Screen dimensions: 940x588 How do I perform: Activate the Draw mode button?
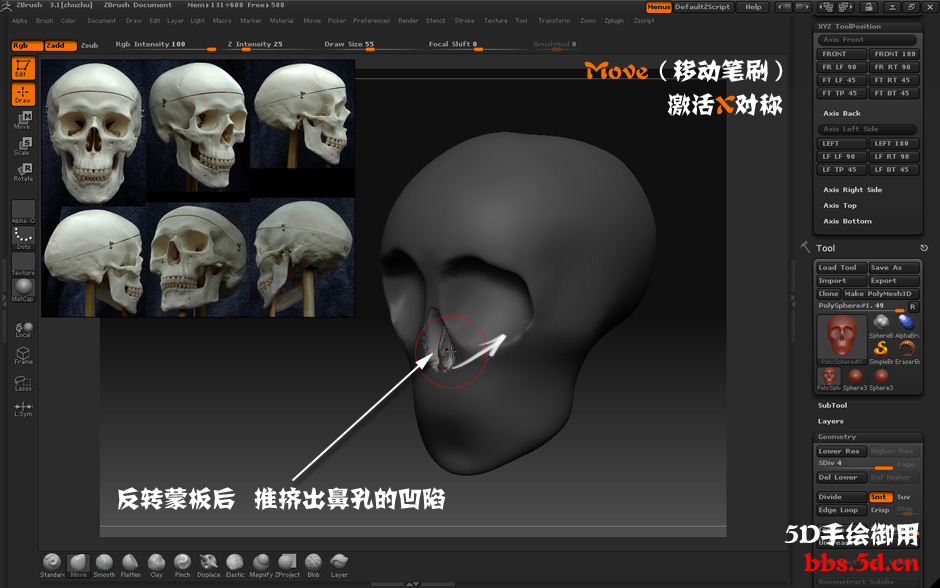pos(23,94)
